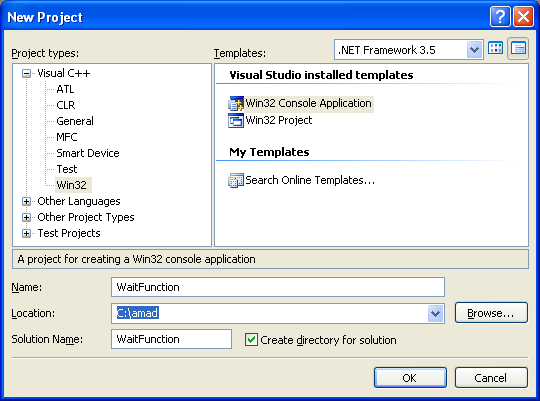Expand the Test Projects node
This screenshot has height=401, width=540.
click(x=26, y=233)
